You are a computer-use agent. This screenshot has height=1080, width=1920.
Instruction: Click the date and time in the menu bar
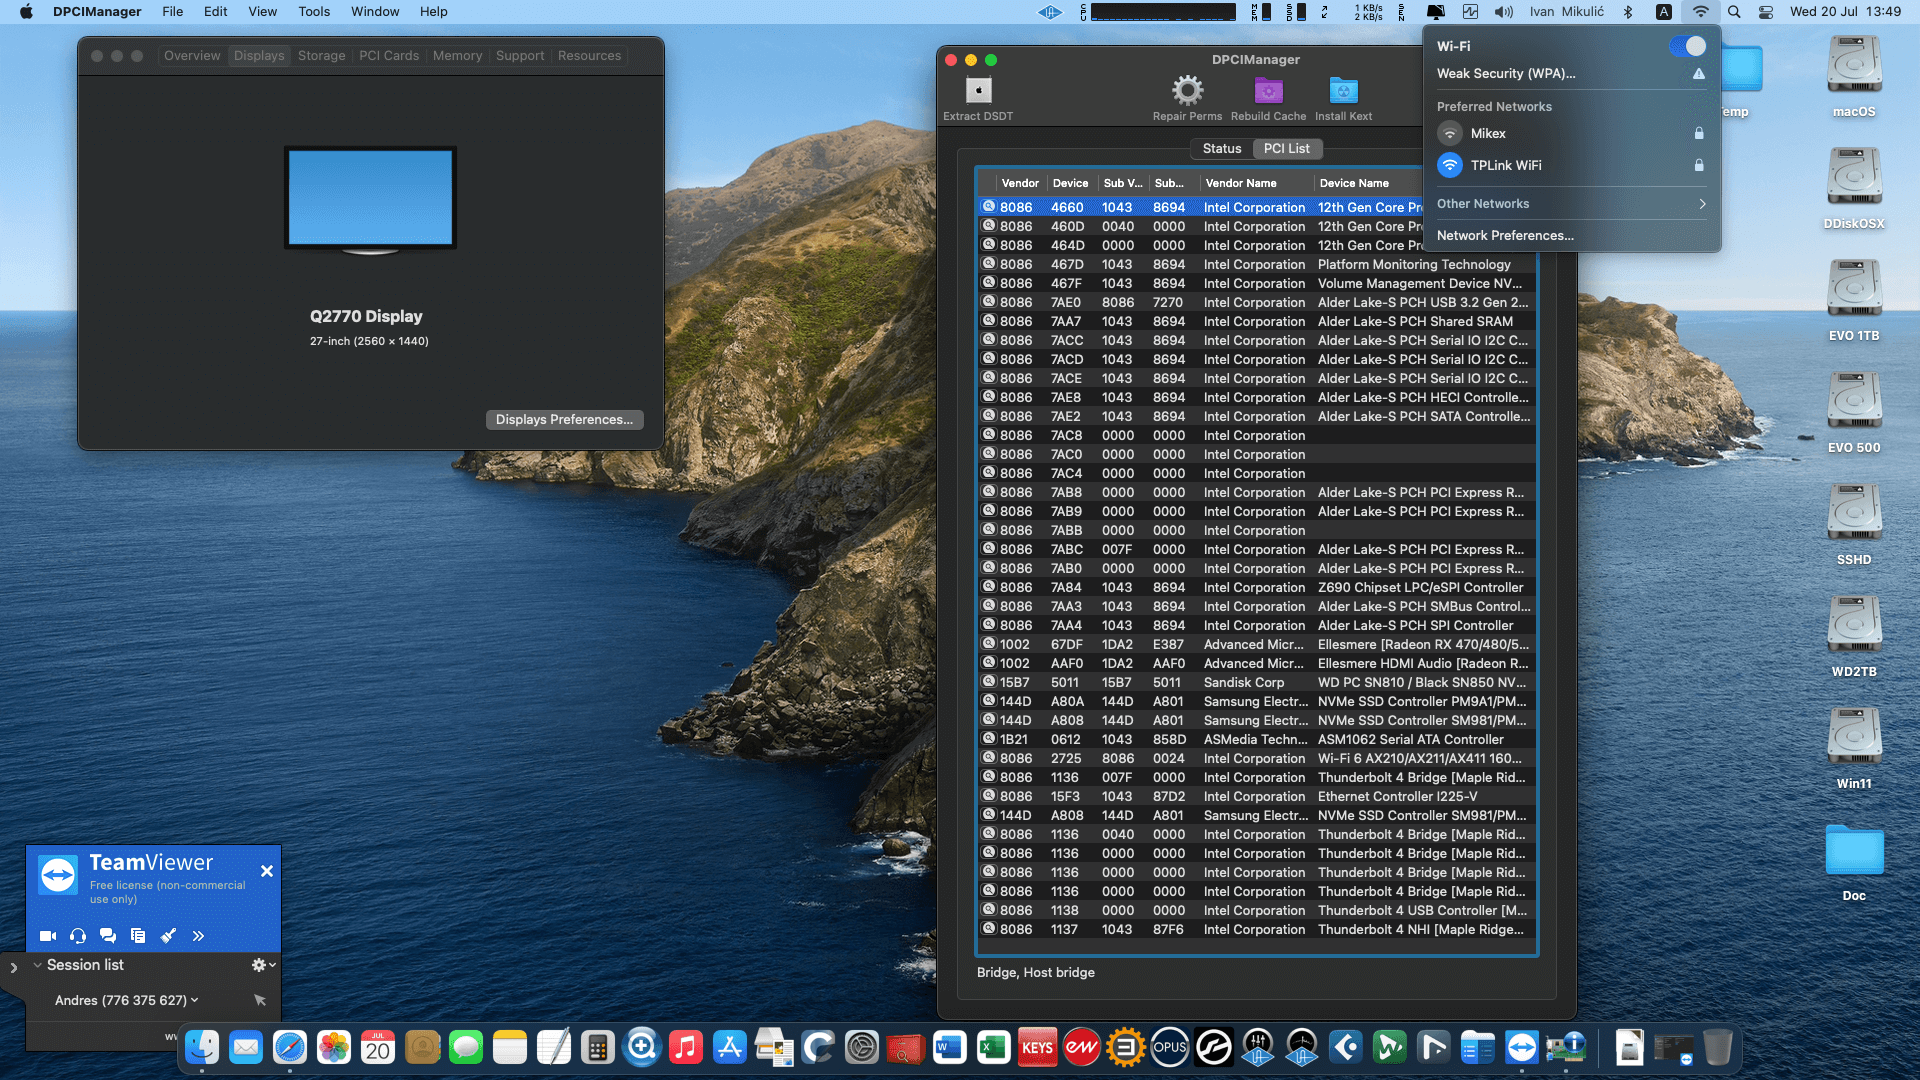click(1845, 12)
